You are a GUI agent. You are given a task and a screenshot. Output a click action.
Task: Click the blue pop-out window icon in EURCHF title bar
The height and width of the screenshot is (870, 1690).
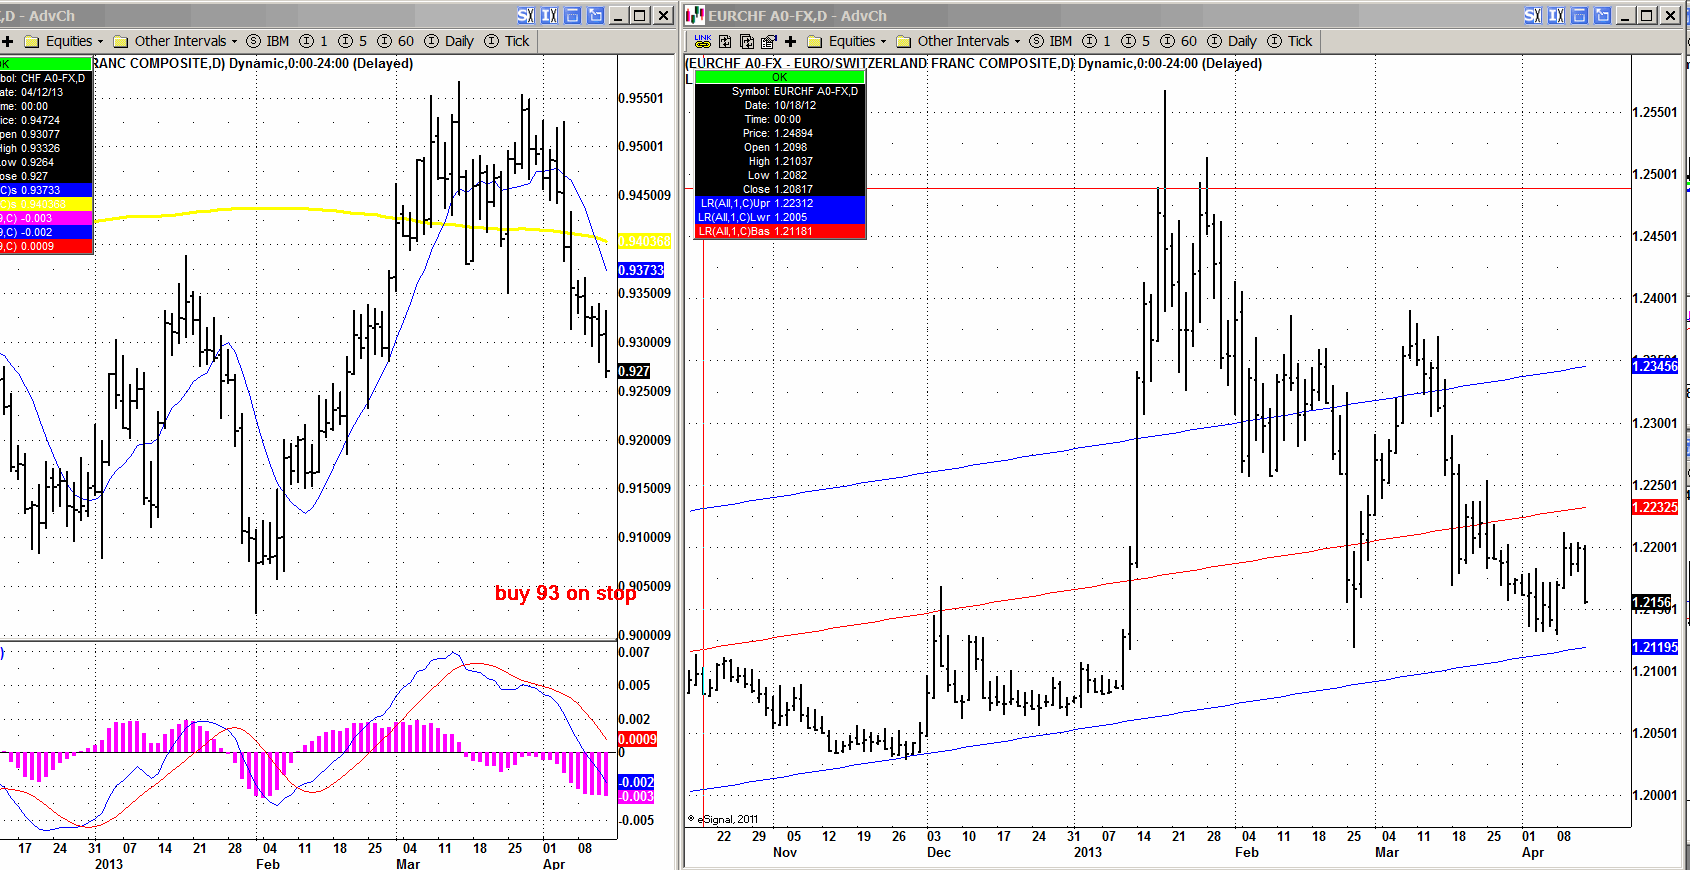[x=1602, y=15]
